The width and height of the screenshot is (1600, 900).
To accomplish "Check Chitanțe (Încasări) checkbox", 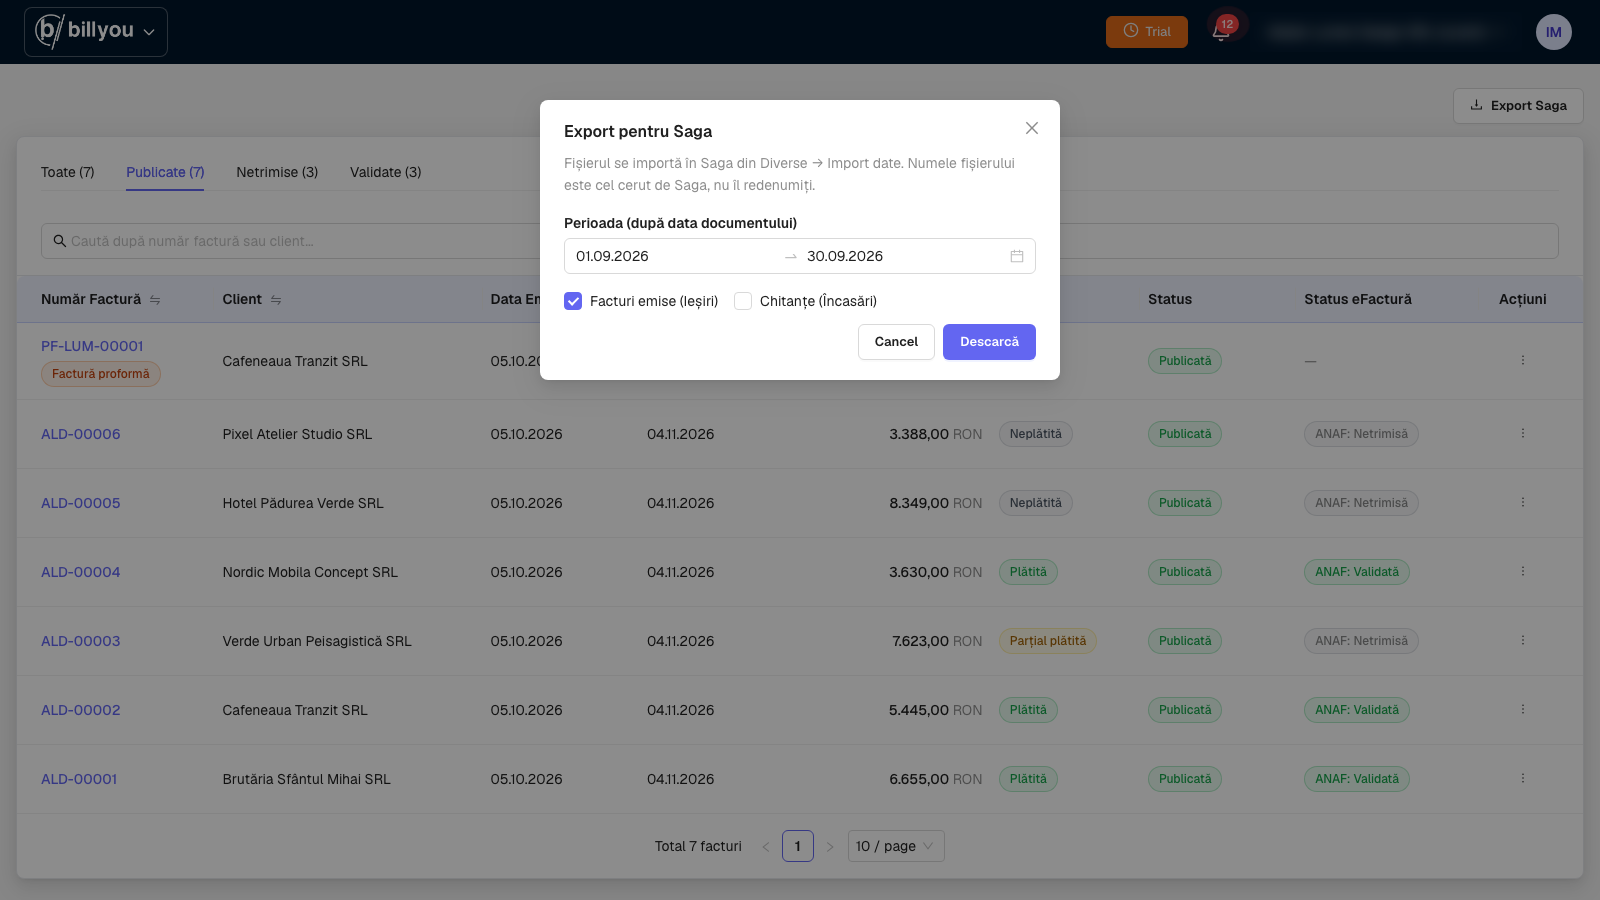I will [743, 301].
